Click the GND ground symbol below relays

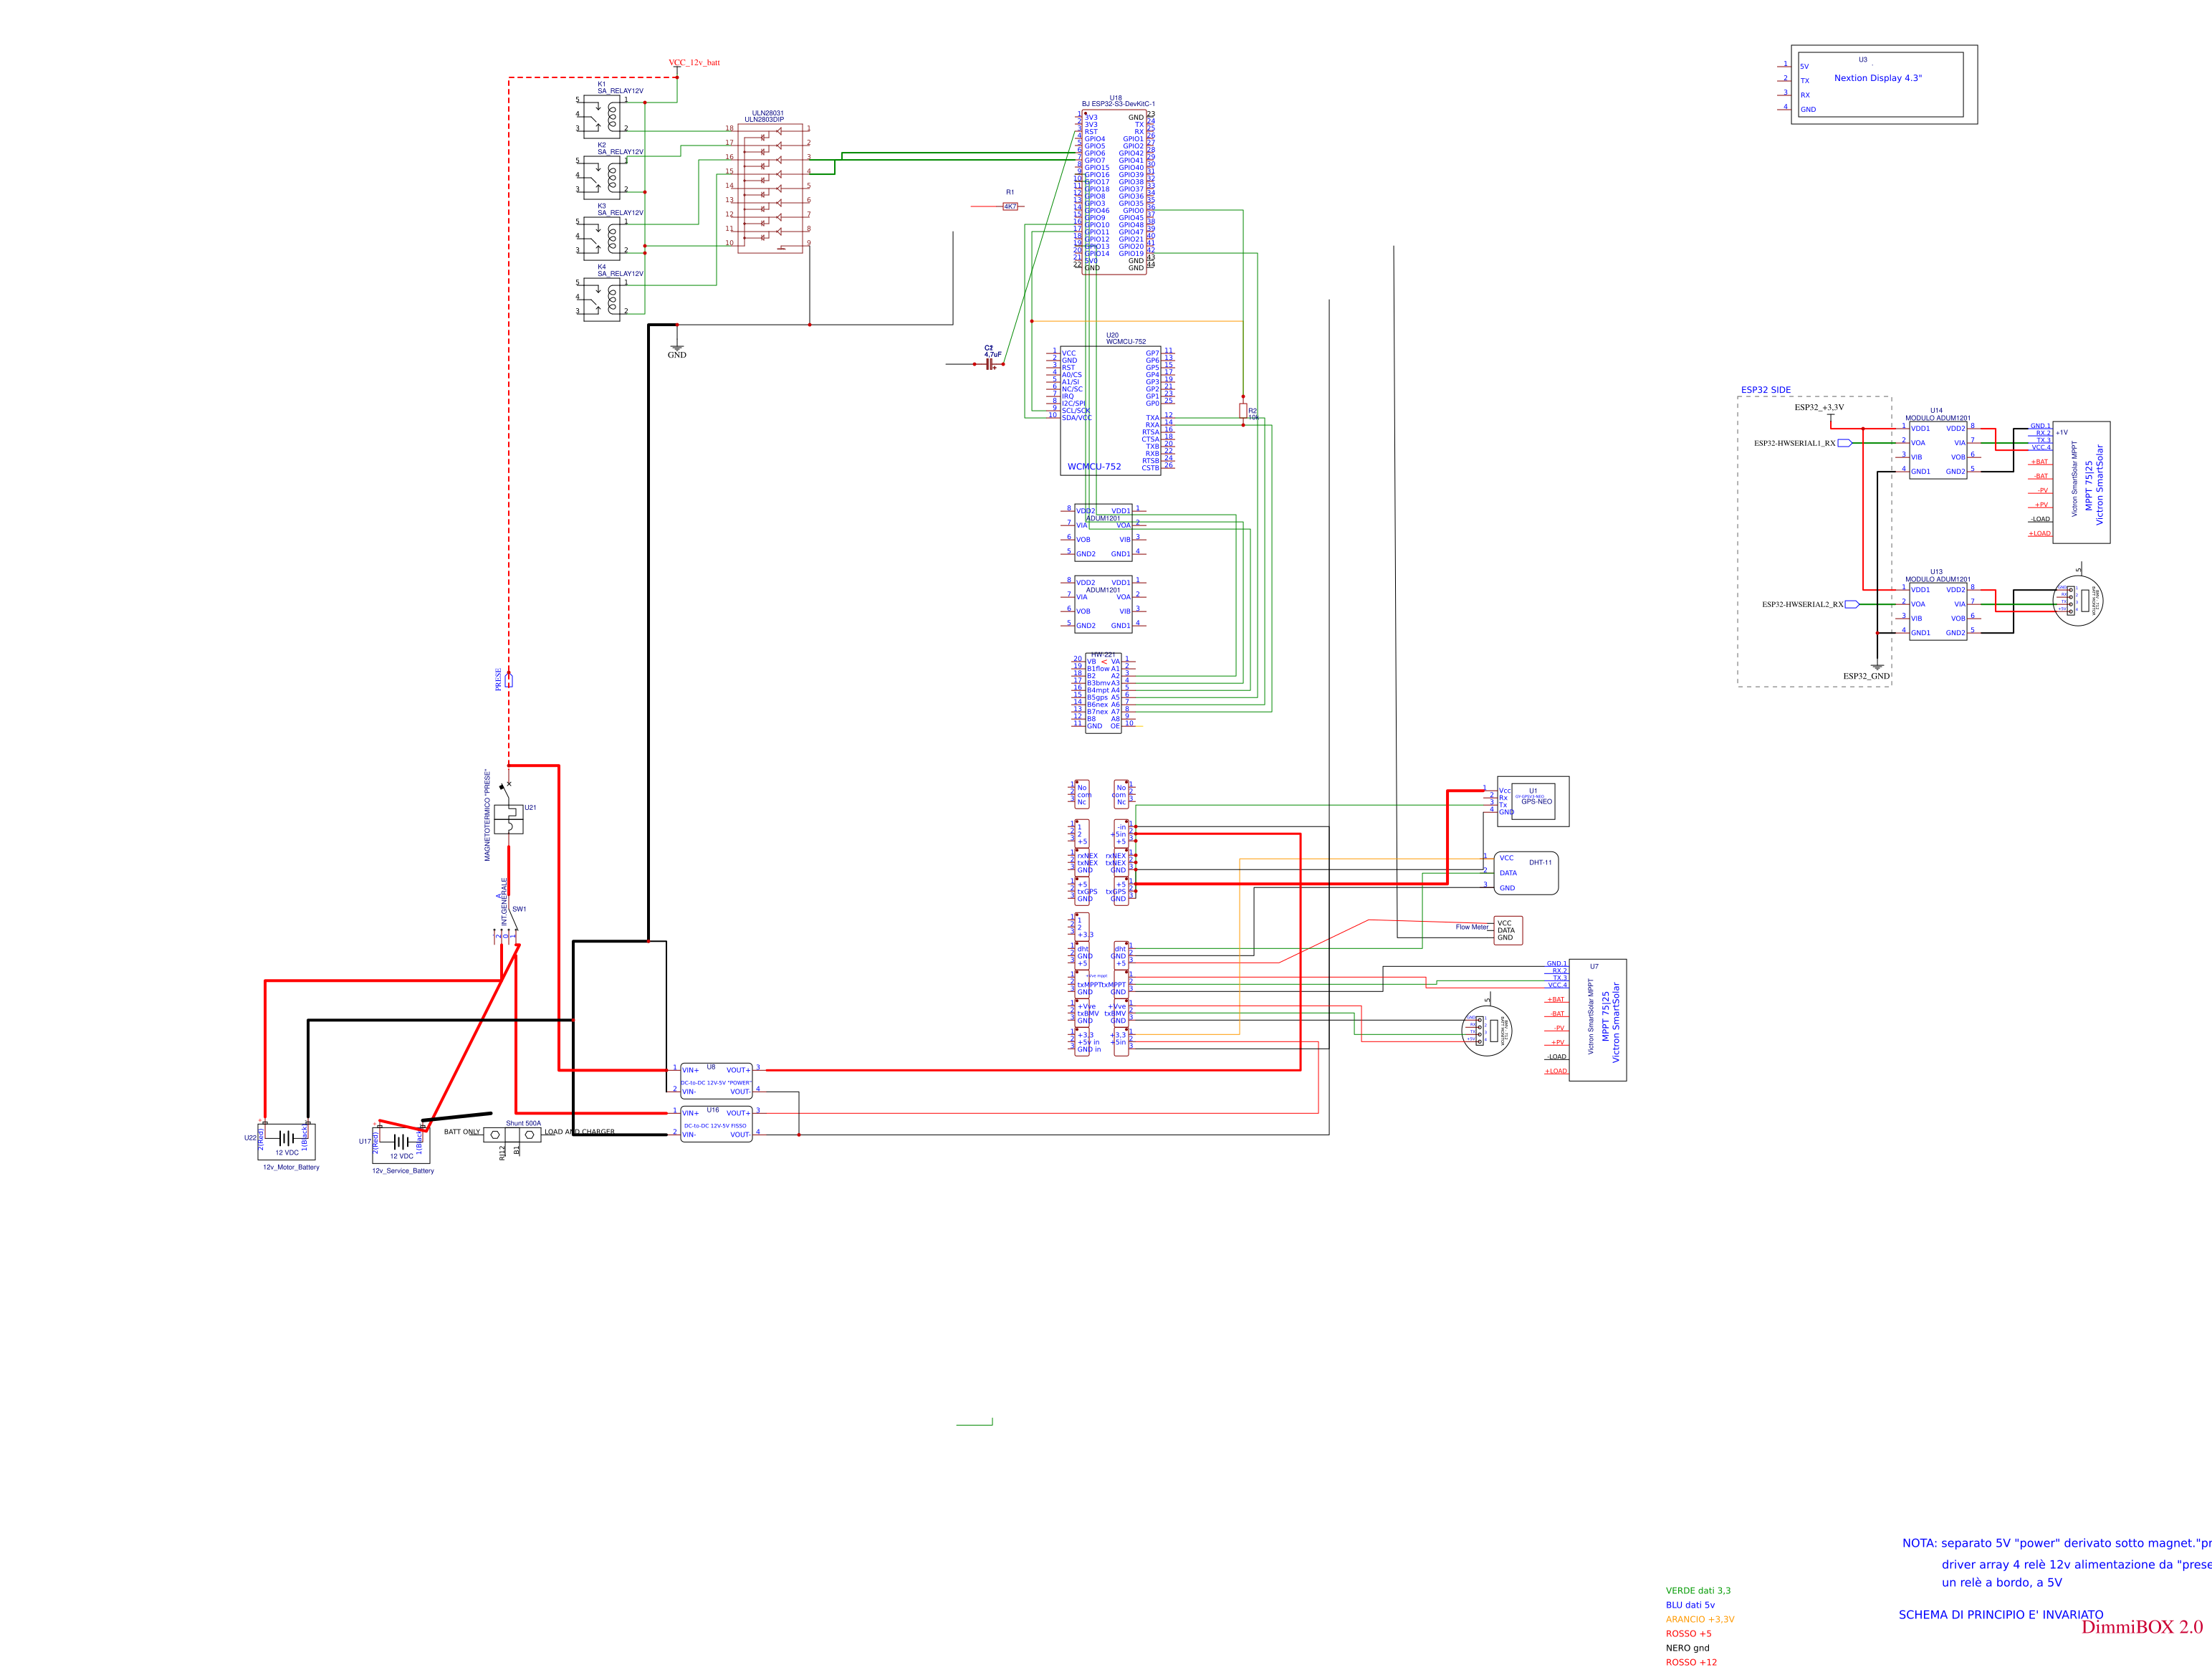pos(677,347)
